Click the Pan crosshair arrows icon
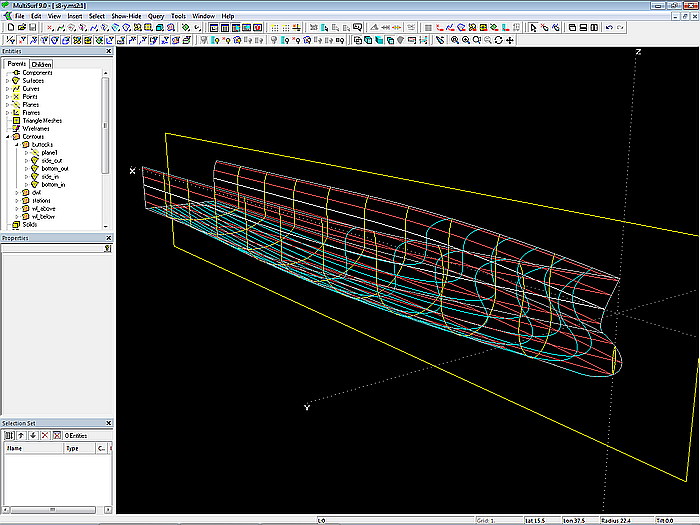Viewport: 700px width, 525px height. pyautogui.click(x=510, y=40)
